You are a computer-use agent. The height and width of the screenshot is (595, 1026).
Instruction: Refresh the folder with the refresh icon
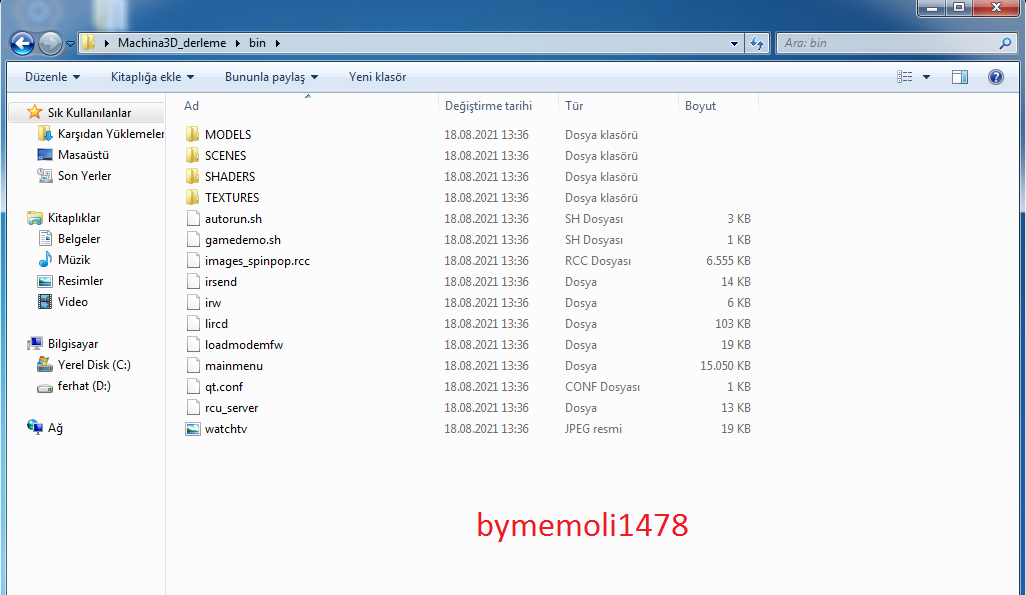[x=757, y=43]
